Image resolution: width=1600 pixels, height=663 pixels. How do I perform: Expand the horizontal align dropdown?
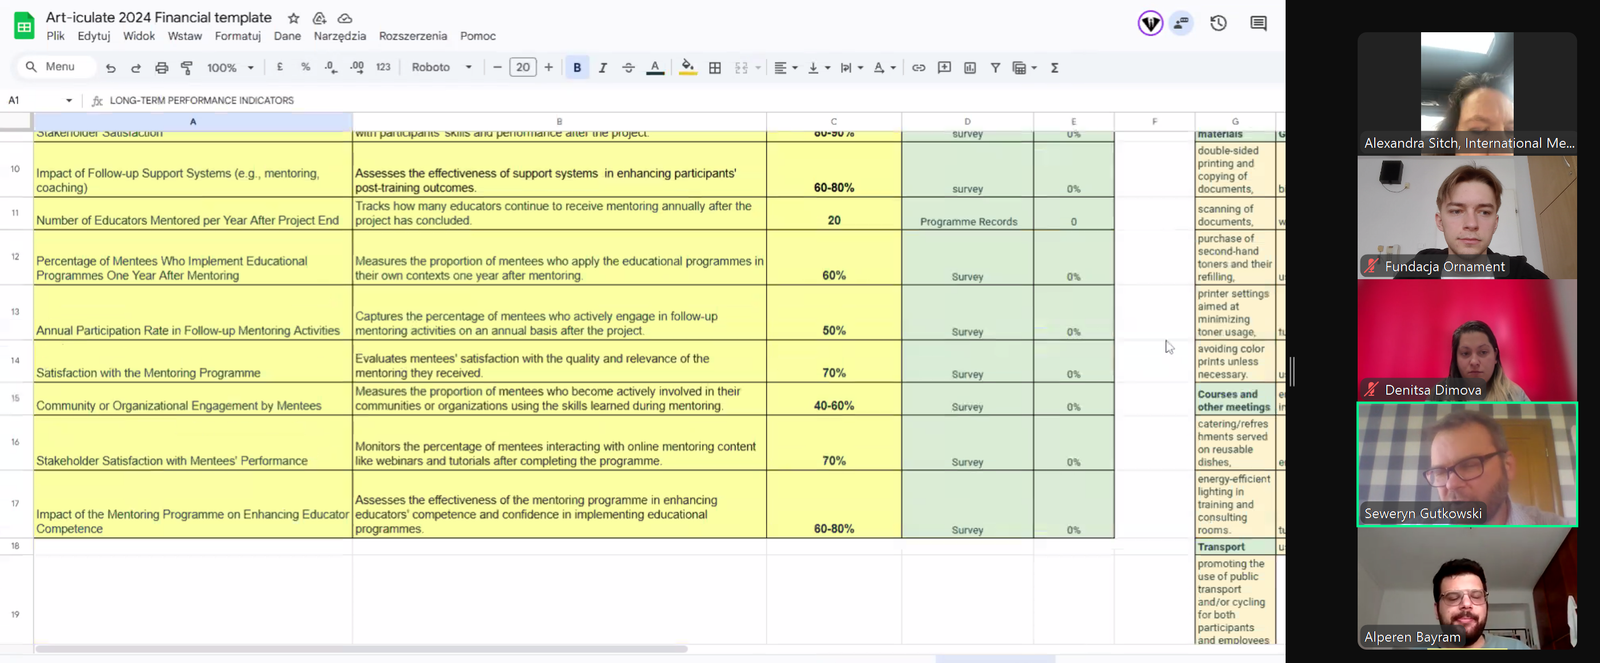(786, 68)
